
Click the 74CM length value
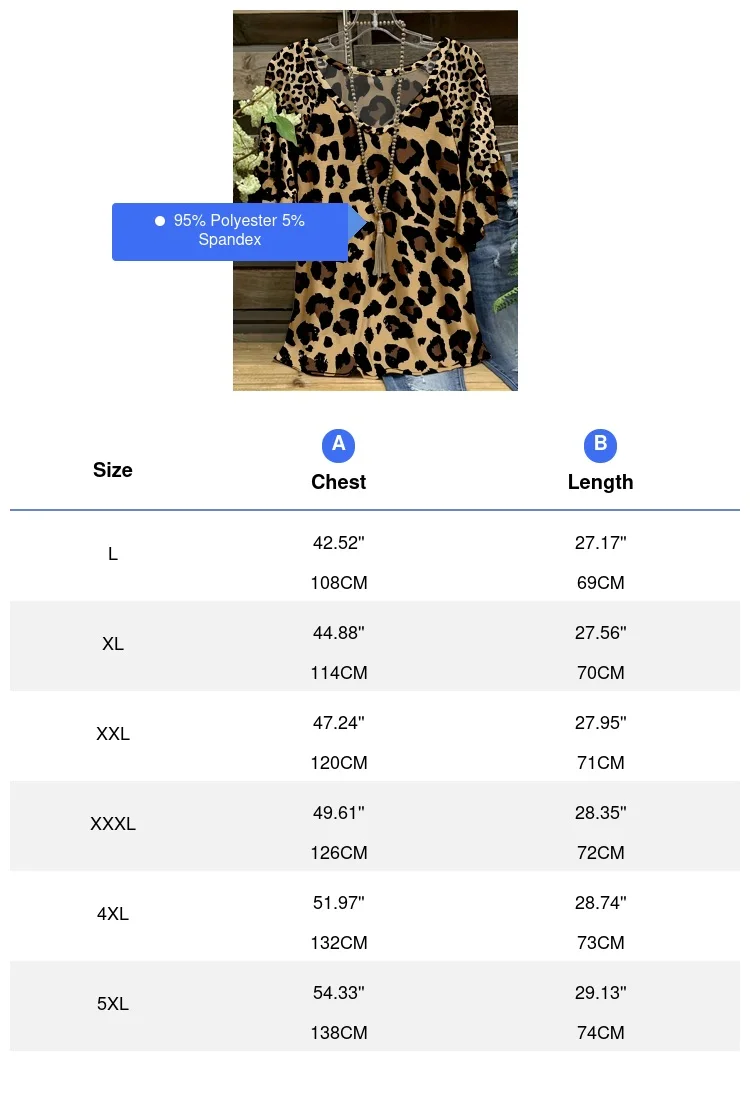pos(600,1033)
